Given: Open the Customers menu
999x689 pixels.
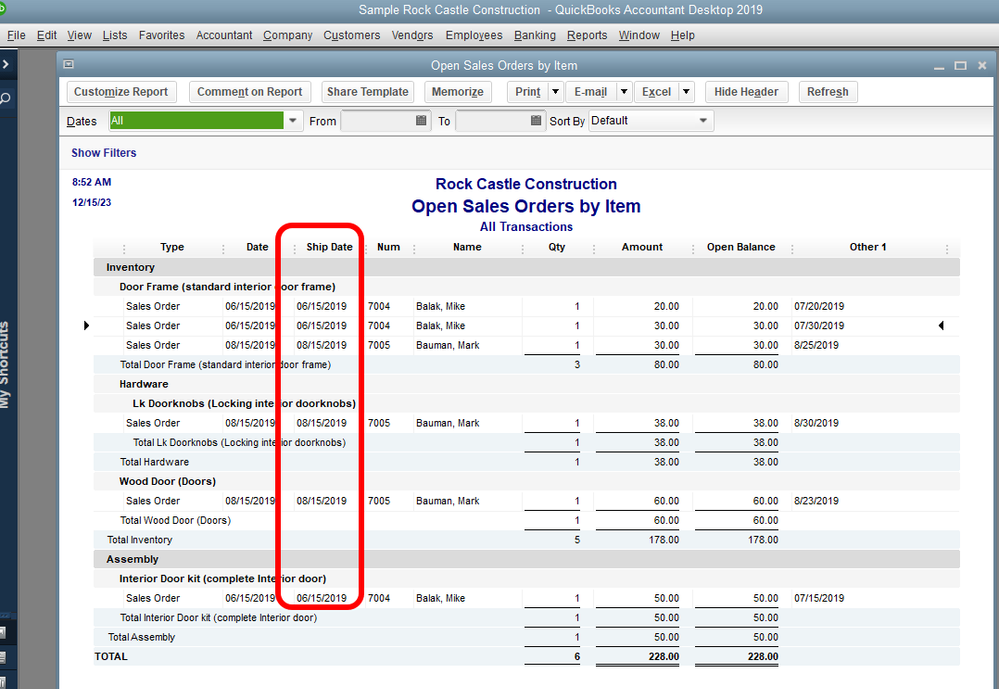Looking at the screenshot, I should pyautogui.click(x=352, y=35).
